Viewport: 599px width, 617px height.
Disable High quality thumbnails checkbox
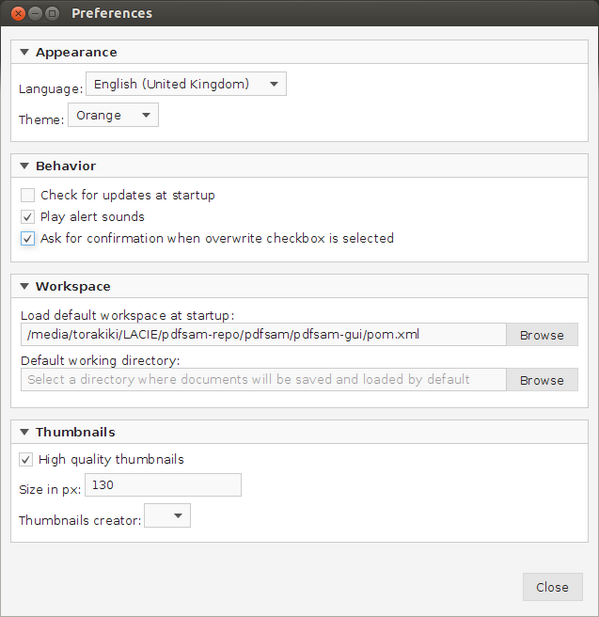(26, 459)
